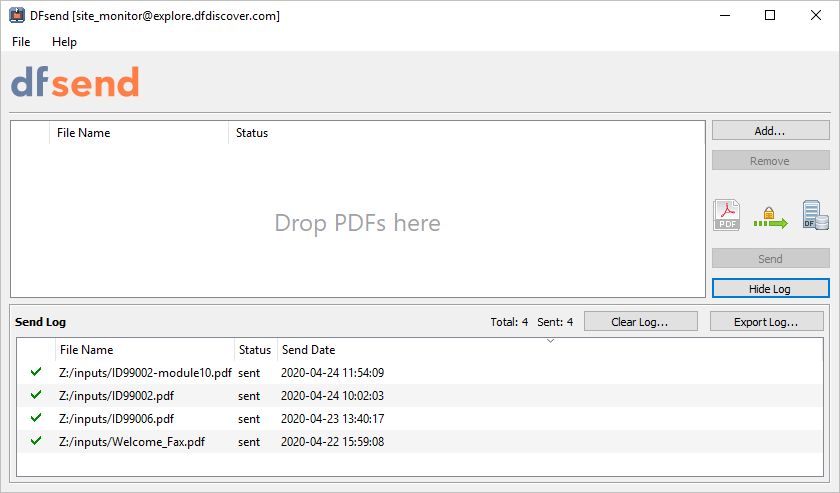Sort send log by File Name column
This screenshot has width=840, height=493.
click(x=87, y=350)
